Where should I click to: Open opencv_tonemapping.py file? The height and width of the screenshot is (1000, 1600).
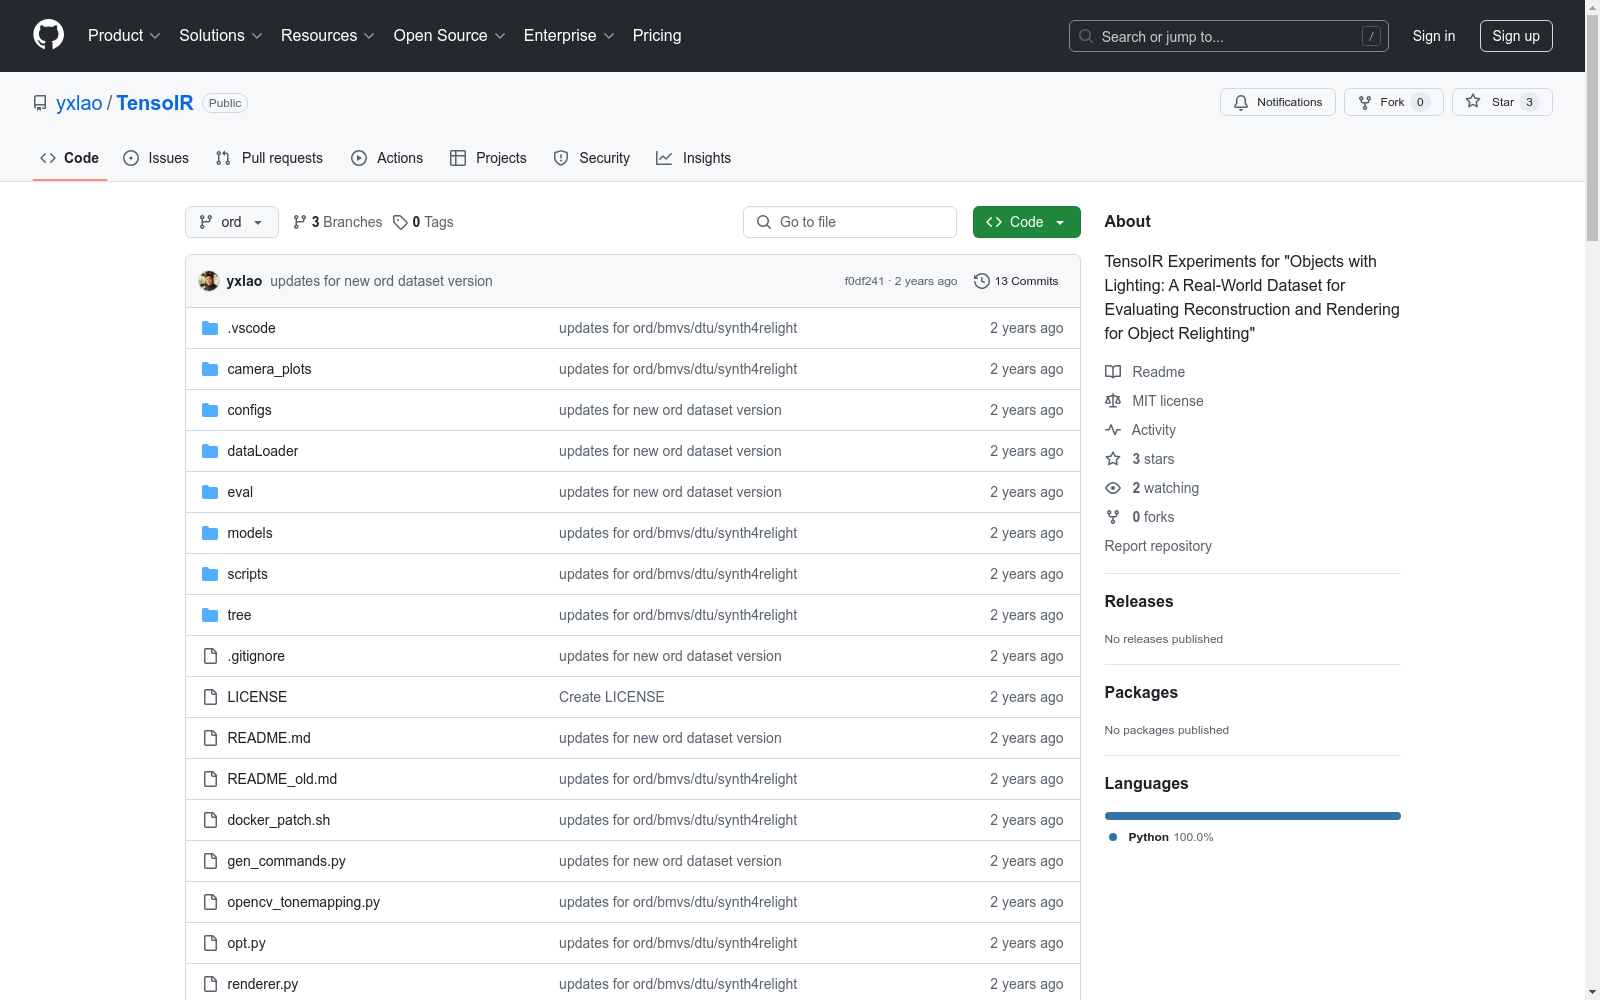[304, 902]
